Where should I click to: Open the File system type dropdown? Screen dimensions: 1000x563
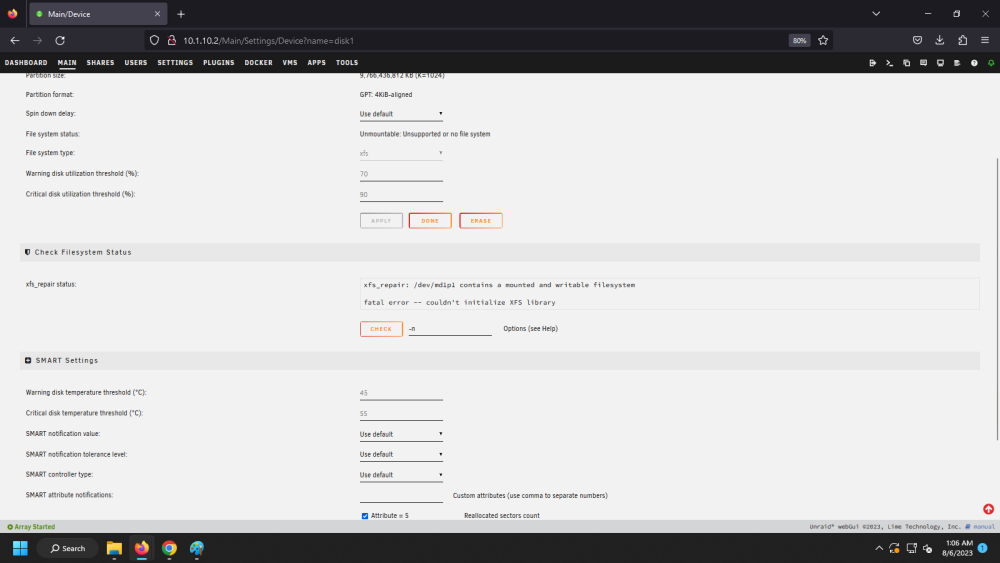(x=401, y=154)
